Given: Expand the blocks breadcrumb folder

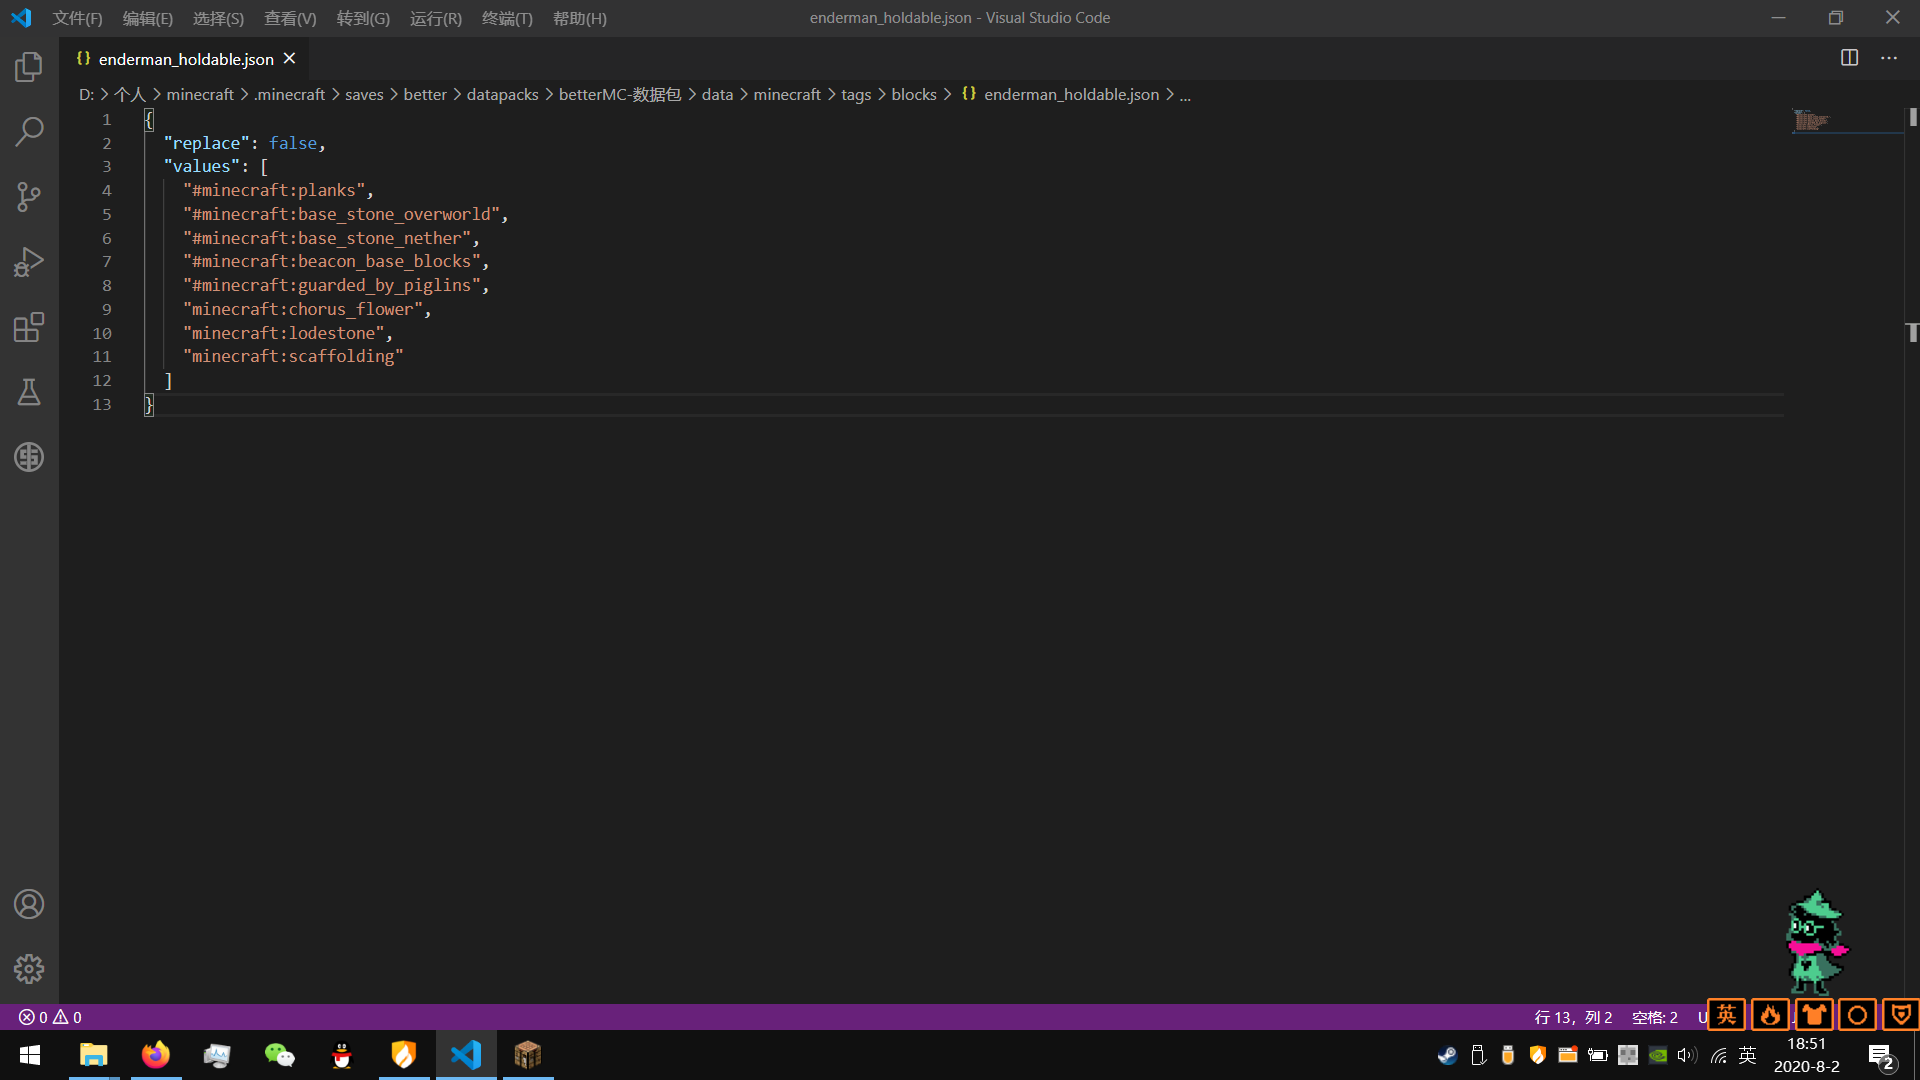Looking at the screenshot, I should coord(913,94).
